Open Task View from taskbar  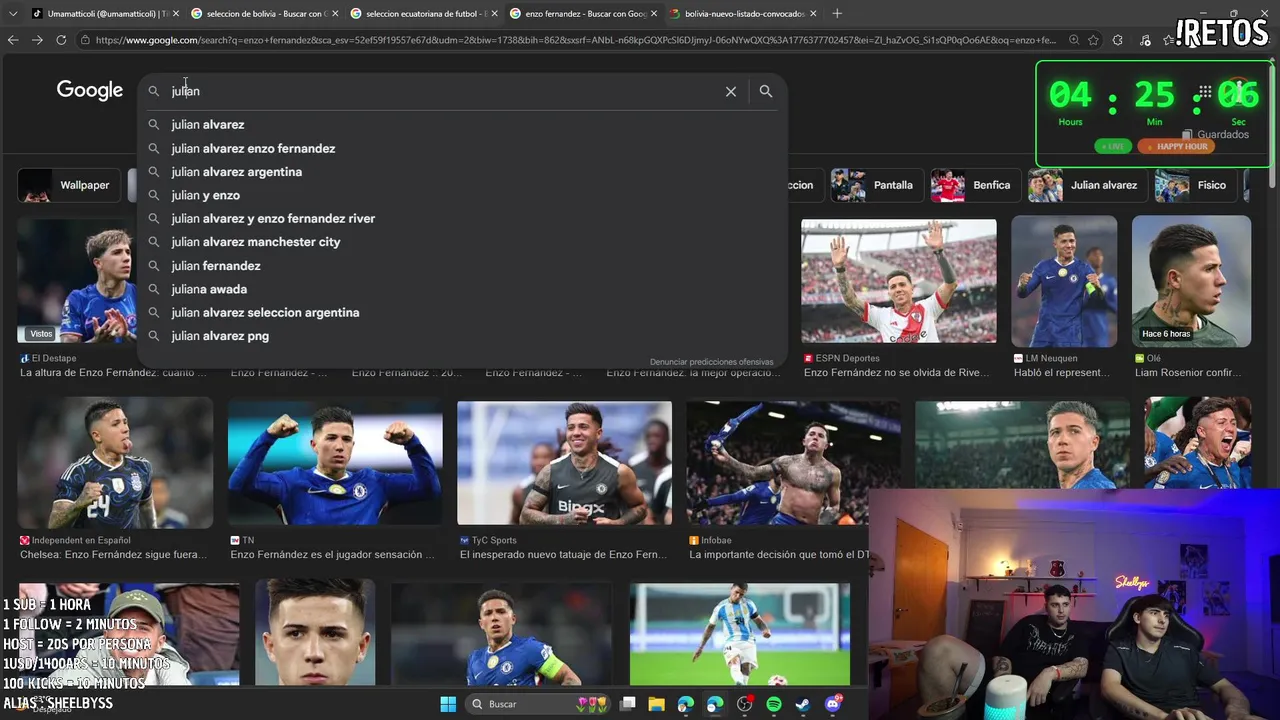628,704
